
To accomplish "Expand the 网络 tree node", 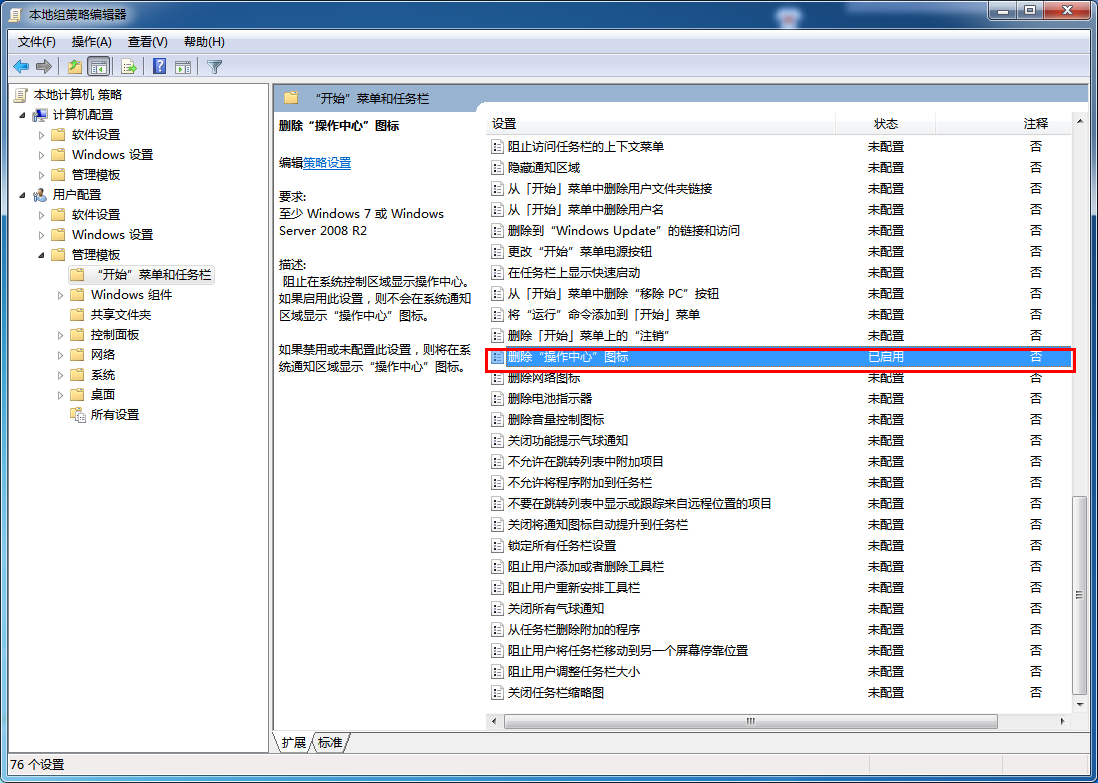I will (x=60, y=355).
